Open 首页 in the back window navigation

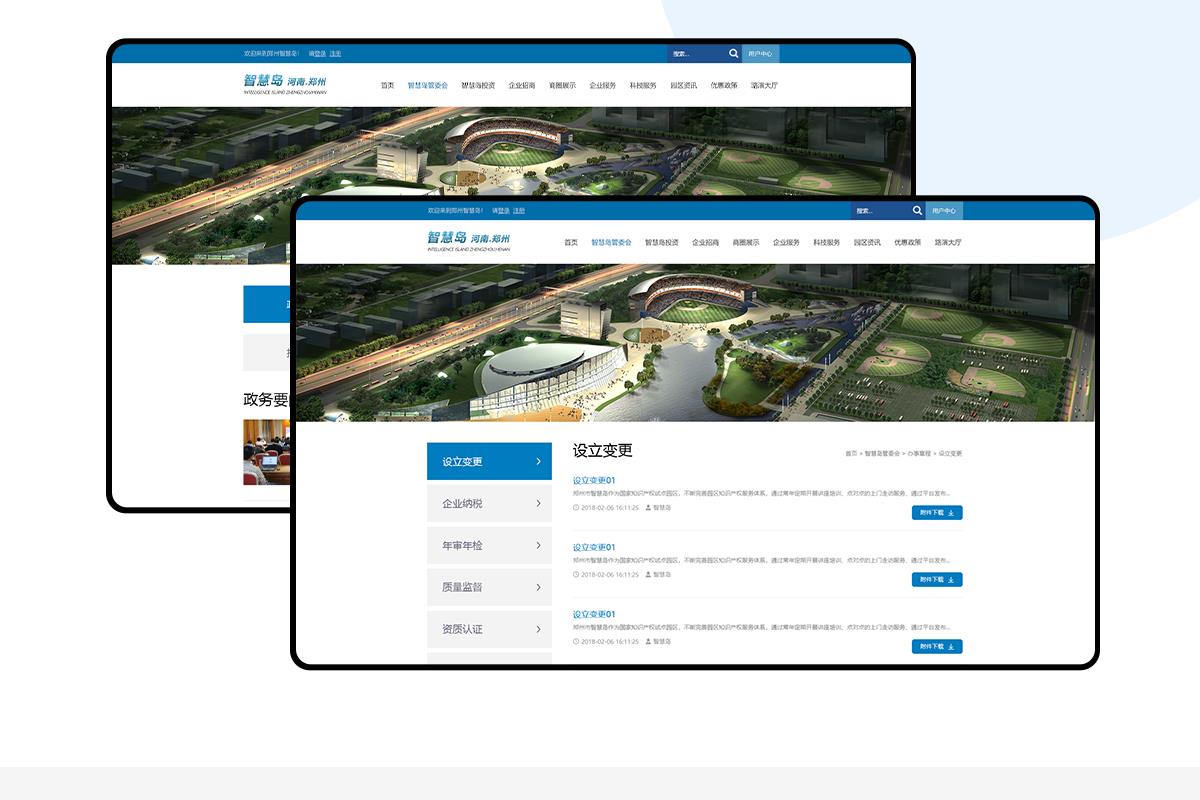click(x=388, y=86)
